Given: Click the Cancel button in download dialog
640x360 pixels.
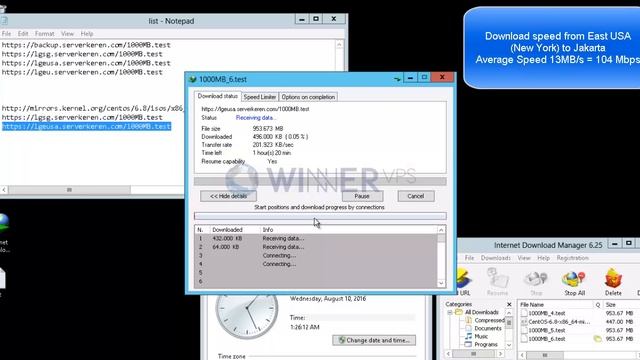Looking at the screenshot, I should (x=416, y=196).
